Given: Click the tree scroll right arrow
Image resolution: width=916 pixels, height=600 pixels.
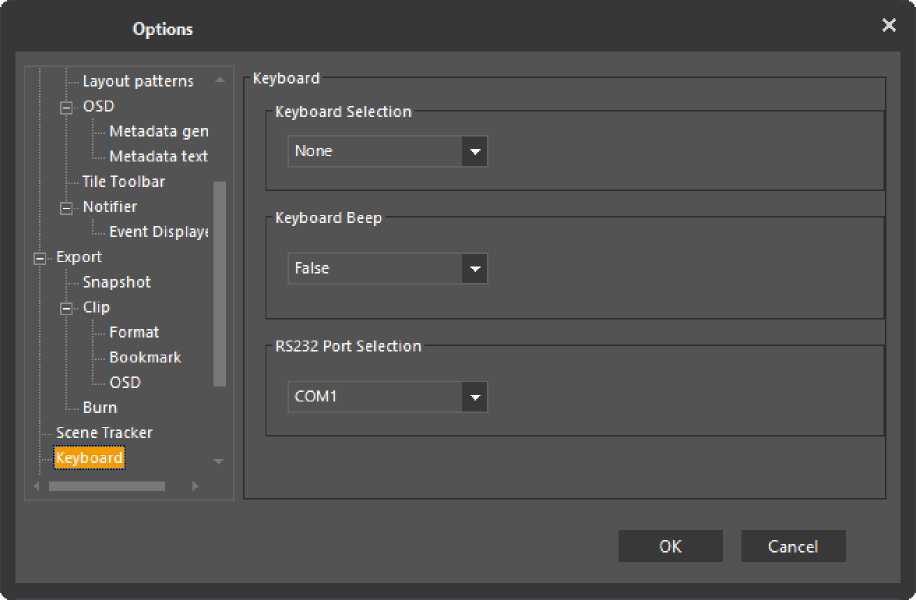Looking at the screenshot, I should click(x=195, y=486).
